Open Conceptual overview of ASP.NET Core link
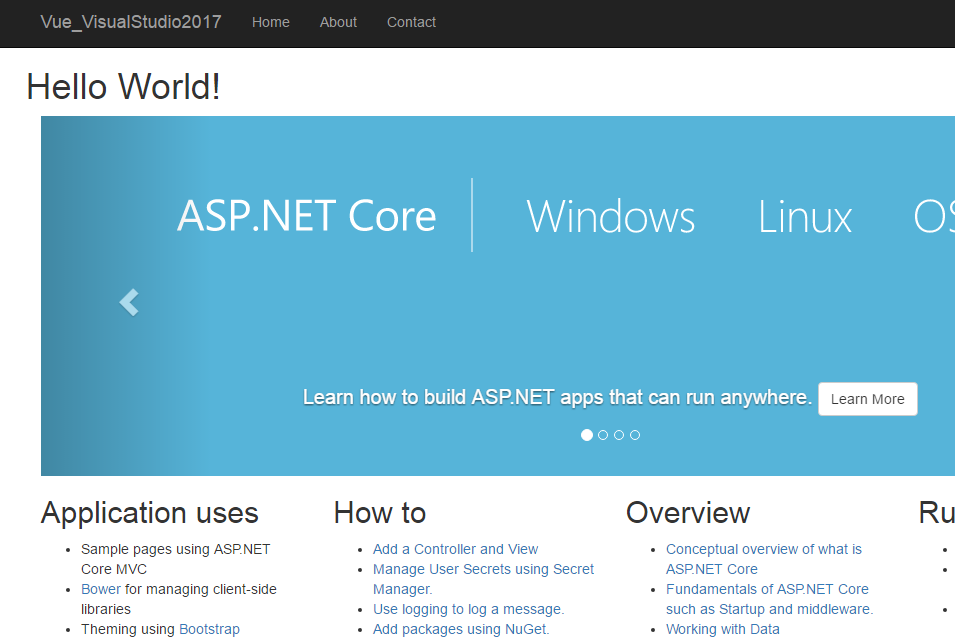955x639 pixels. pos(764,559)
